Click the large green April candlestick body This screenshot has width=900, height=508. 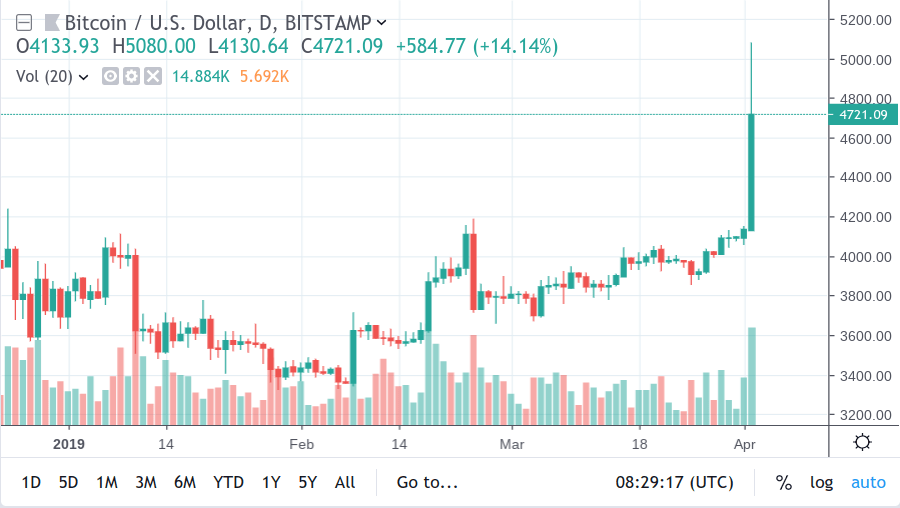click(751, 172)
